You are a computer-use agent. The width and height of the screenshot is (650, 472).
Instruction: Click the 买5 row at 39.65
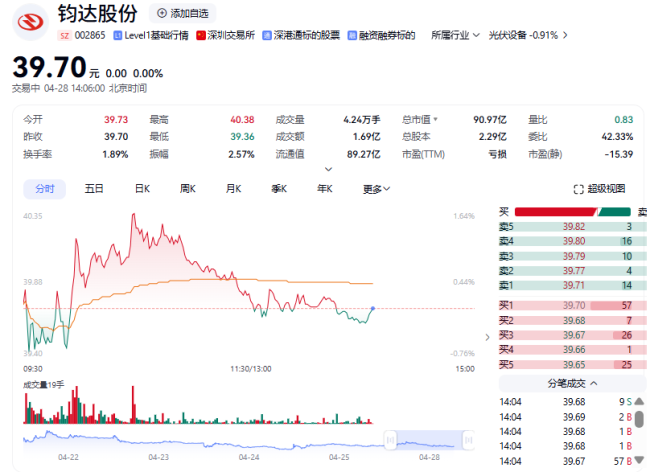coord(572,365)
